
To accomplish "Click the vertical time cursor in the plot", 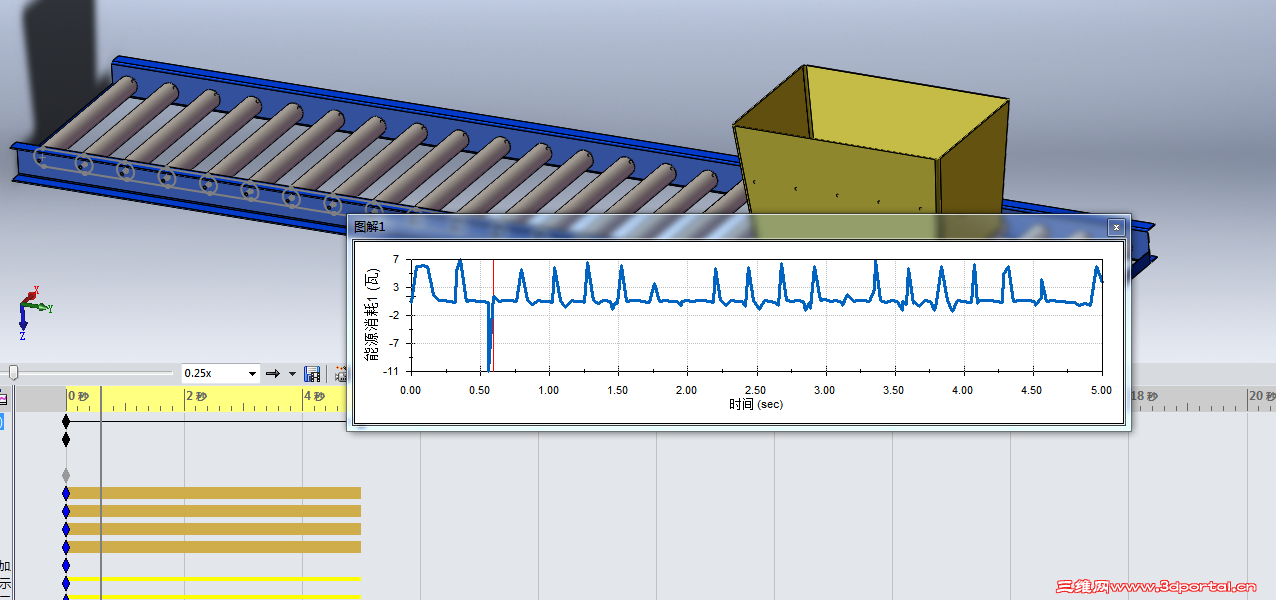I will (493, 315).
